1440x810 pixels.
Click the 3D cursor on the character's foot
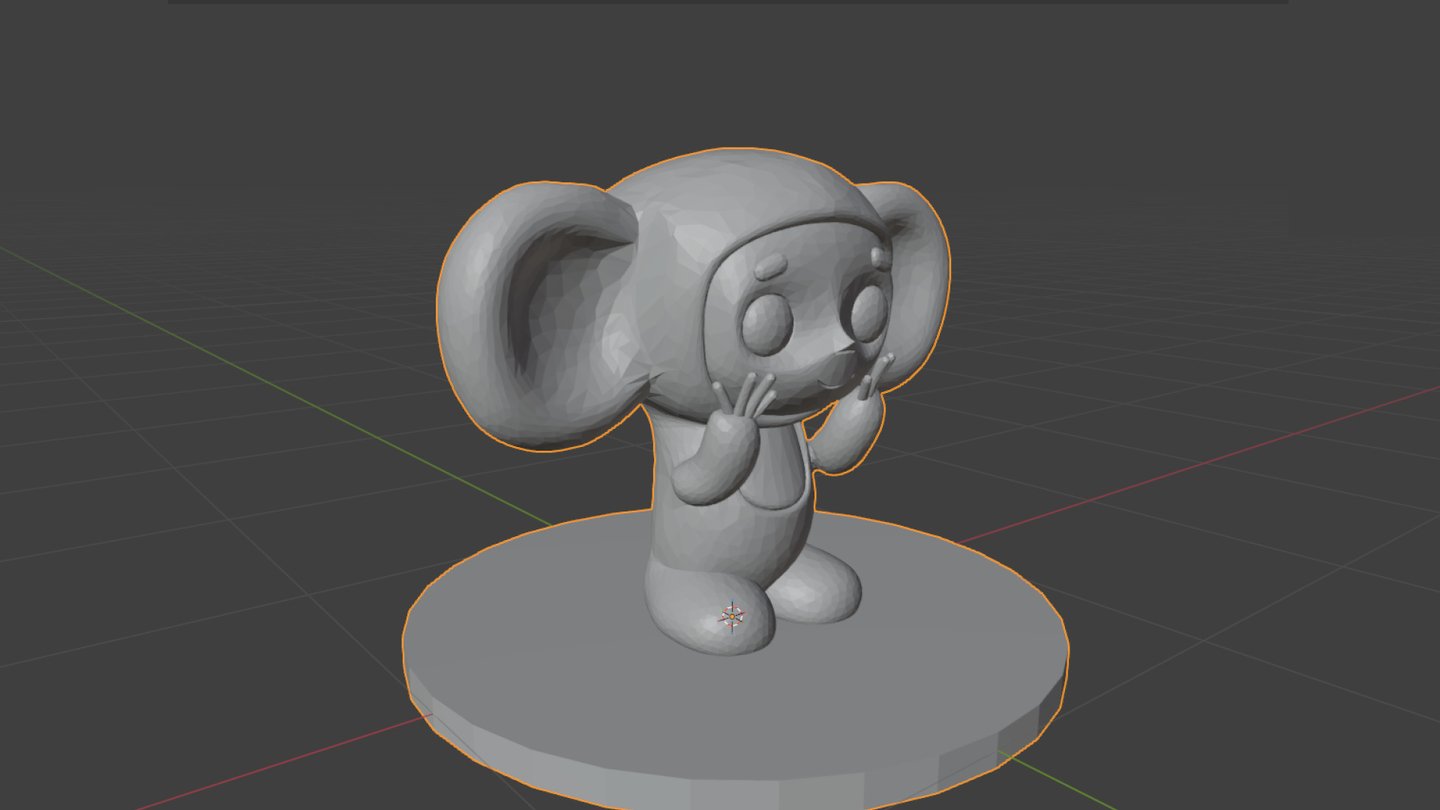coord(732,617)
